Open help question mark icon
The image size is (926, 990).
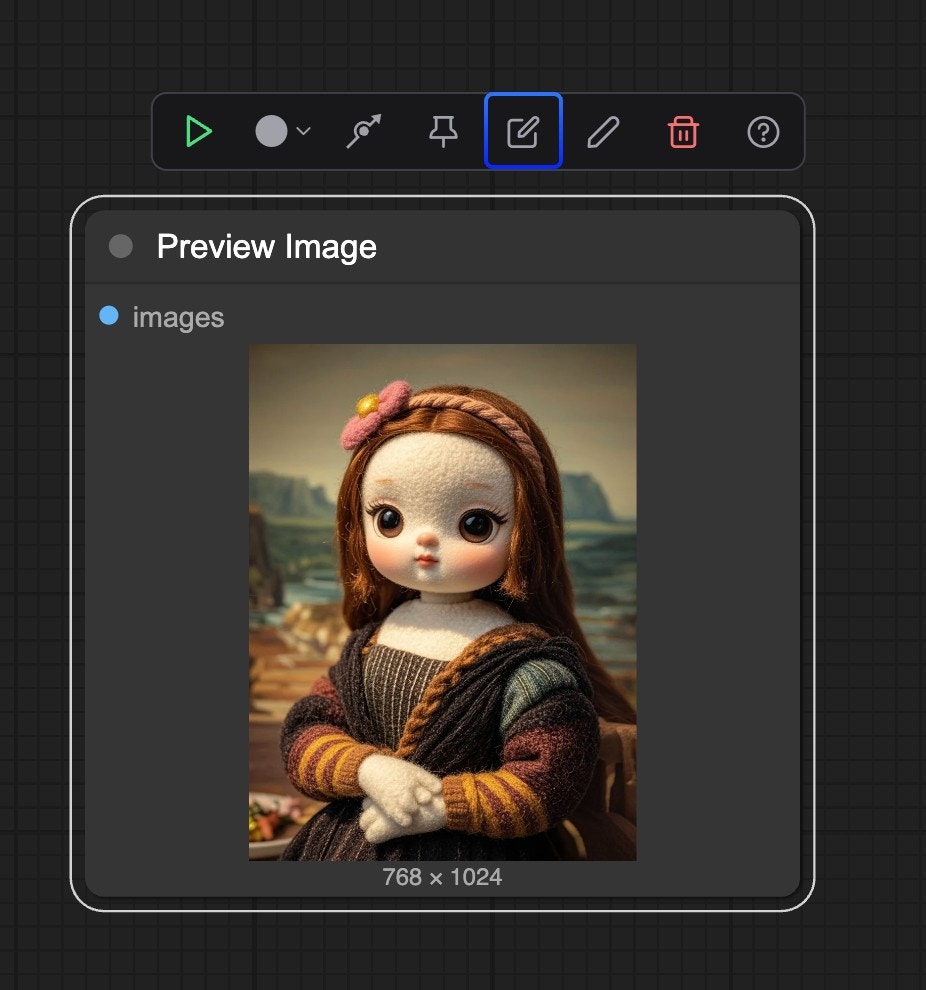[x=763, y=132]
